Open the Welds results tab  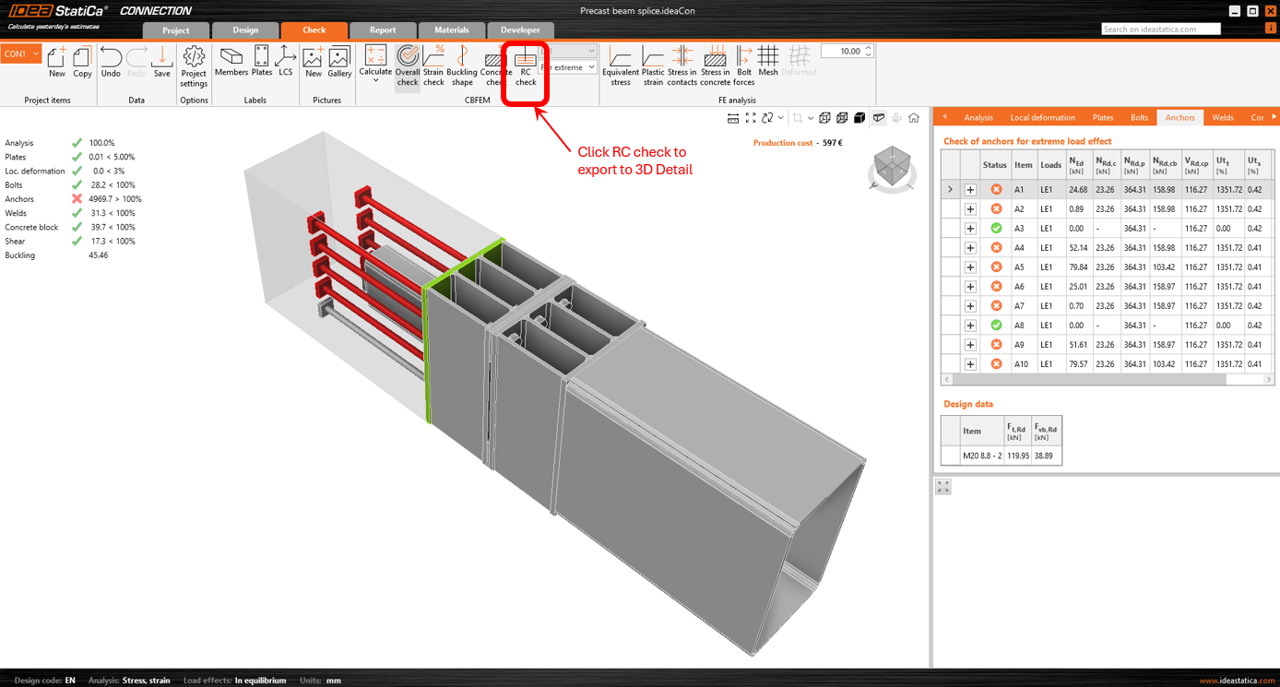pyautogui.click(x=1223, y=118)
